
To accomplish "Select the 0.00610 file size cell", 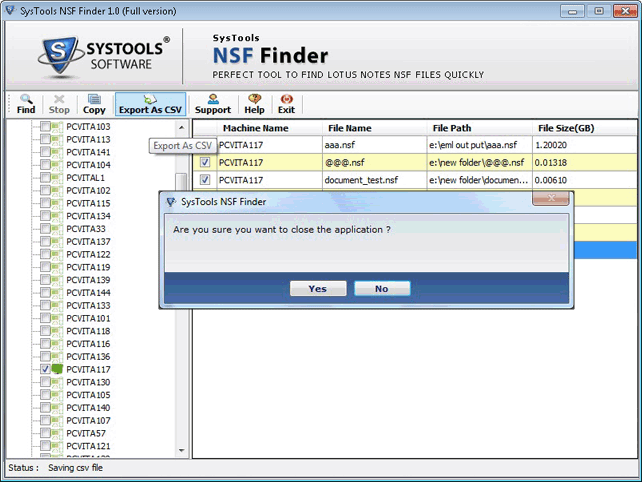I will 584,180.
